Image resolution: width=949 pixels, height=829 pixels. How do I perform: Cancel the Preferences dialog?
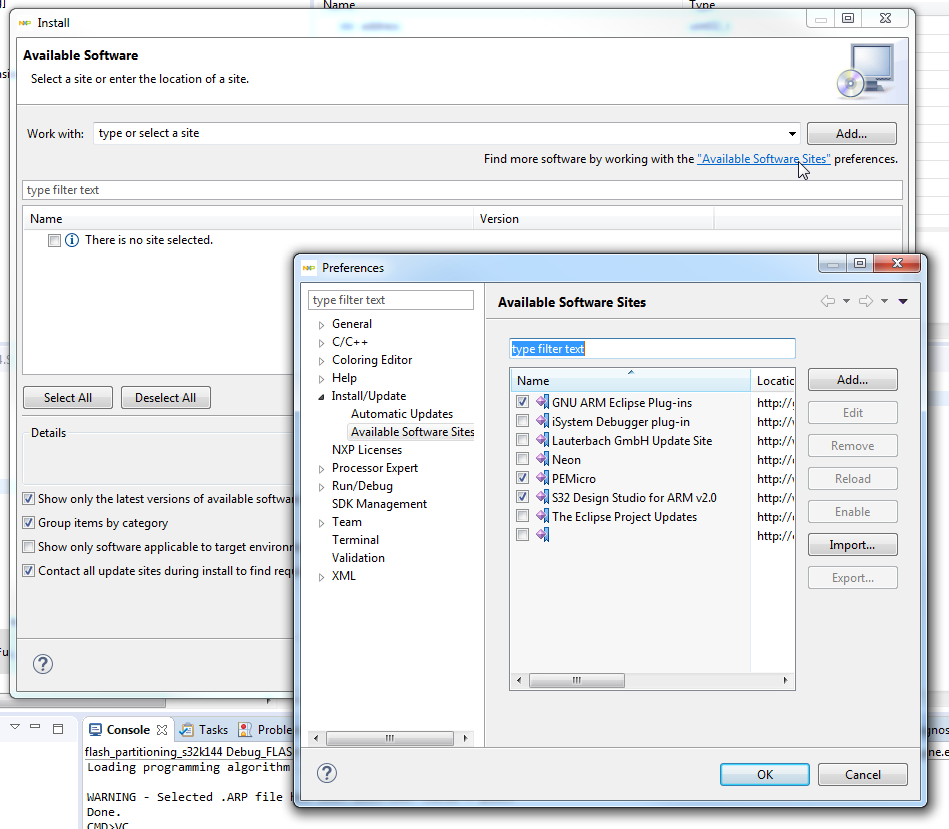862,775
